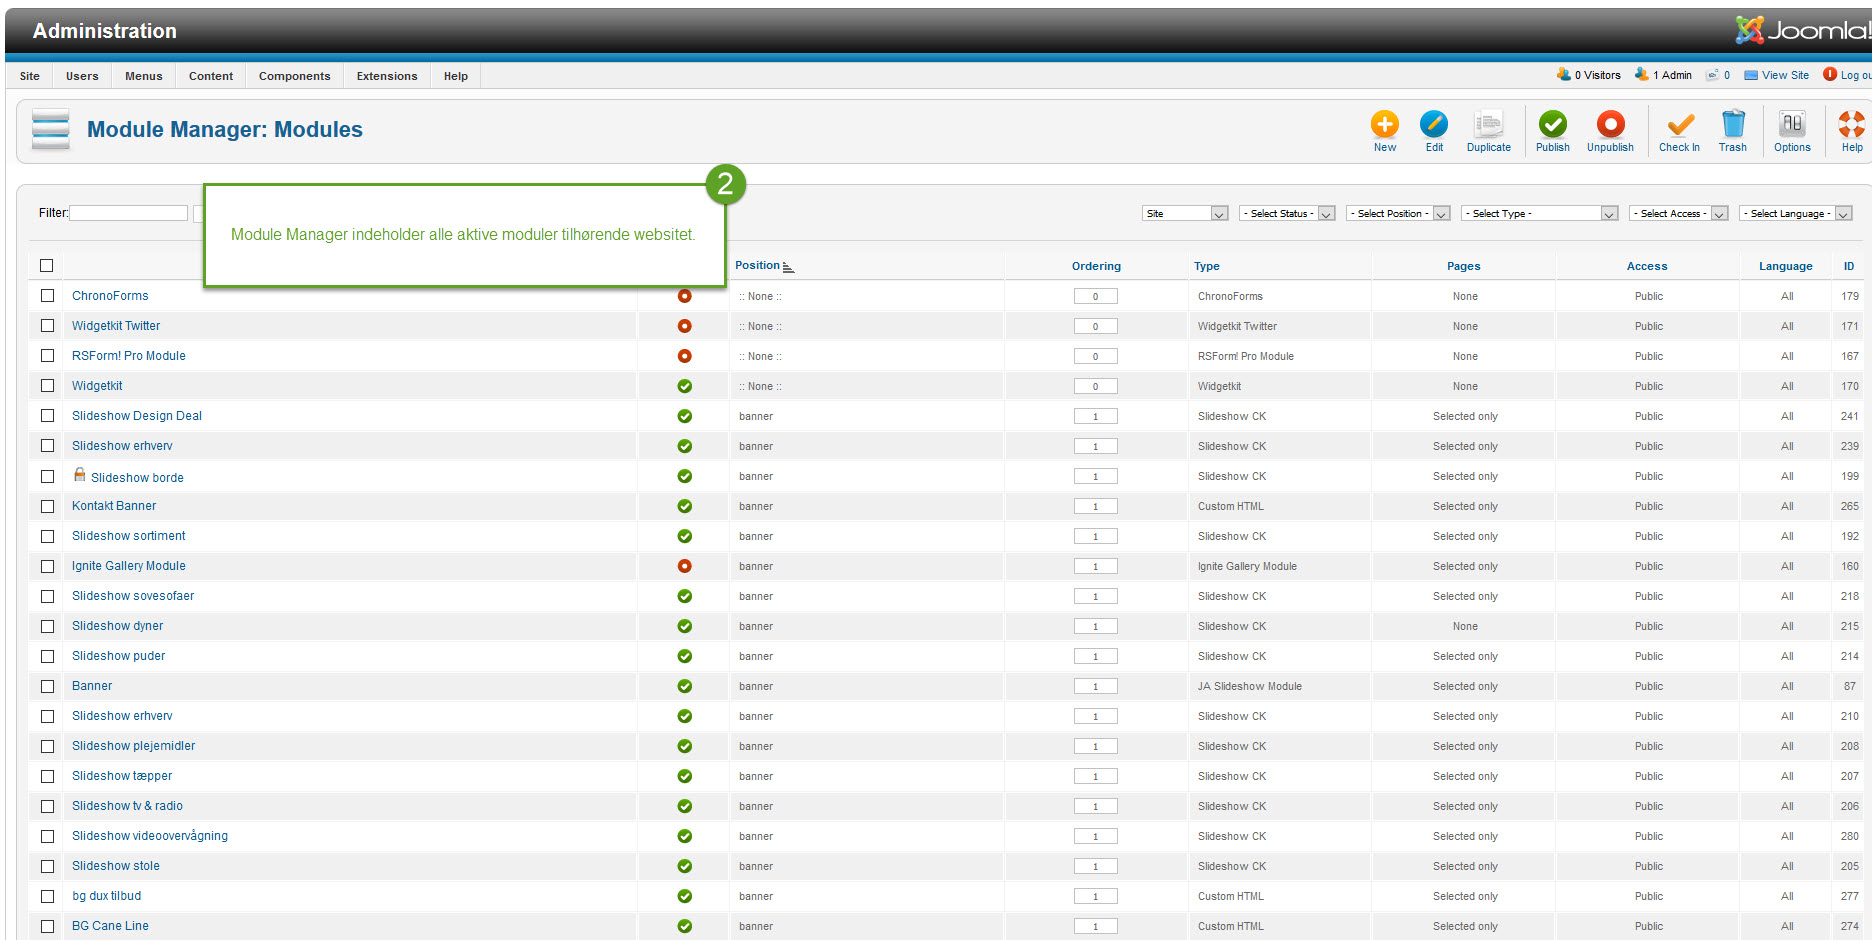Sort by the Access column header

pyautogui.click(x=1647, y=266)
